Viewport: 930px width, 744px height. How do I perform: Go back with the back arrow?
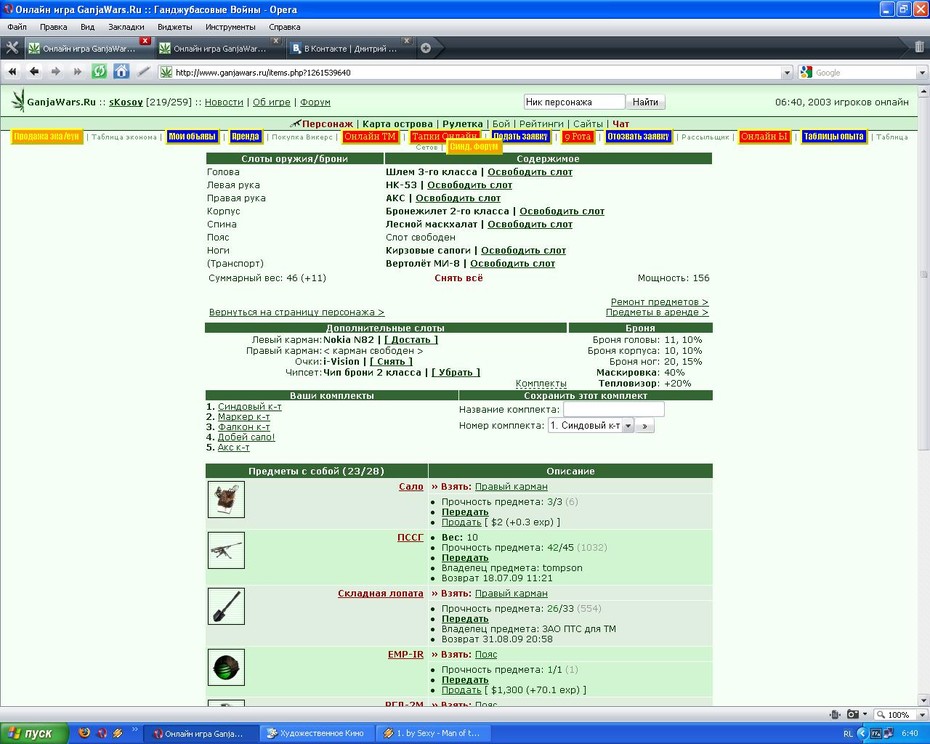(34, 72)
